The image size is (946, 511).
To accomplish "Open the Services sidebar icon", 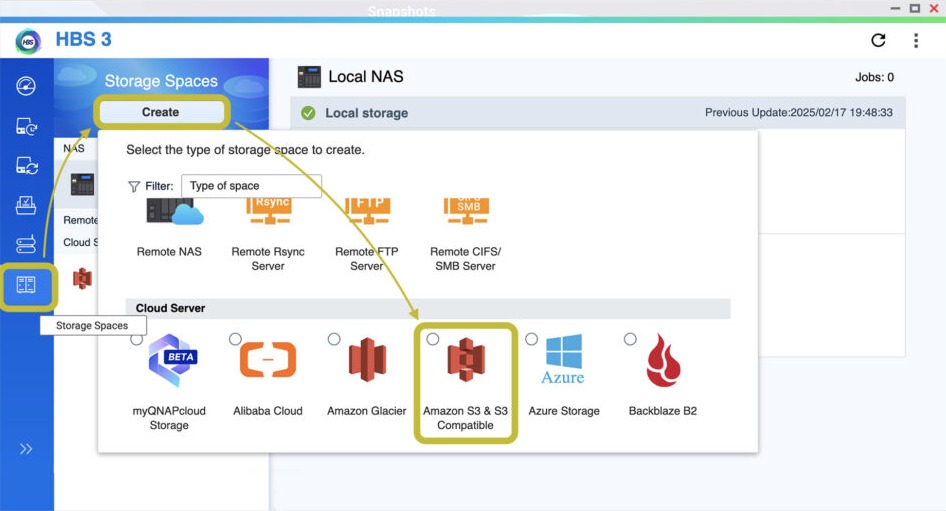I will [x=25, y=244].
